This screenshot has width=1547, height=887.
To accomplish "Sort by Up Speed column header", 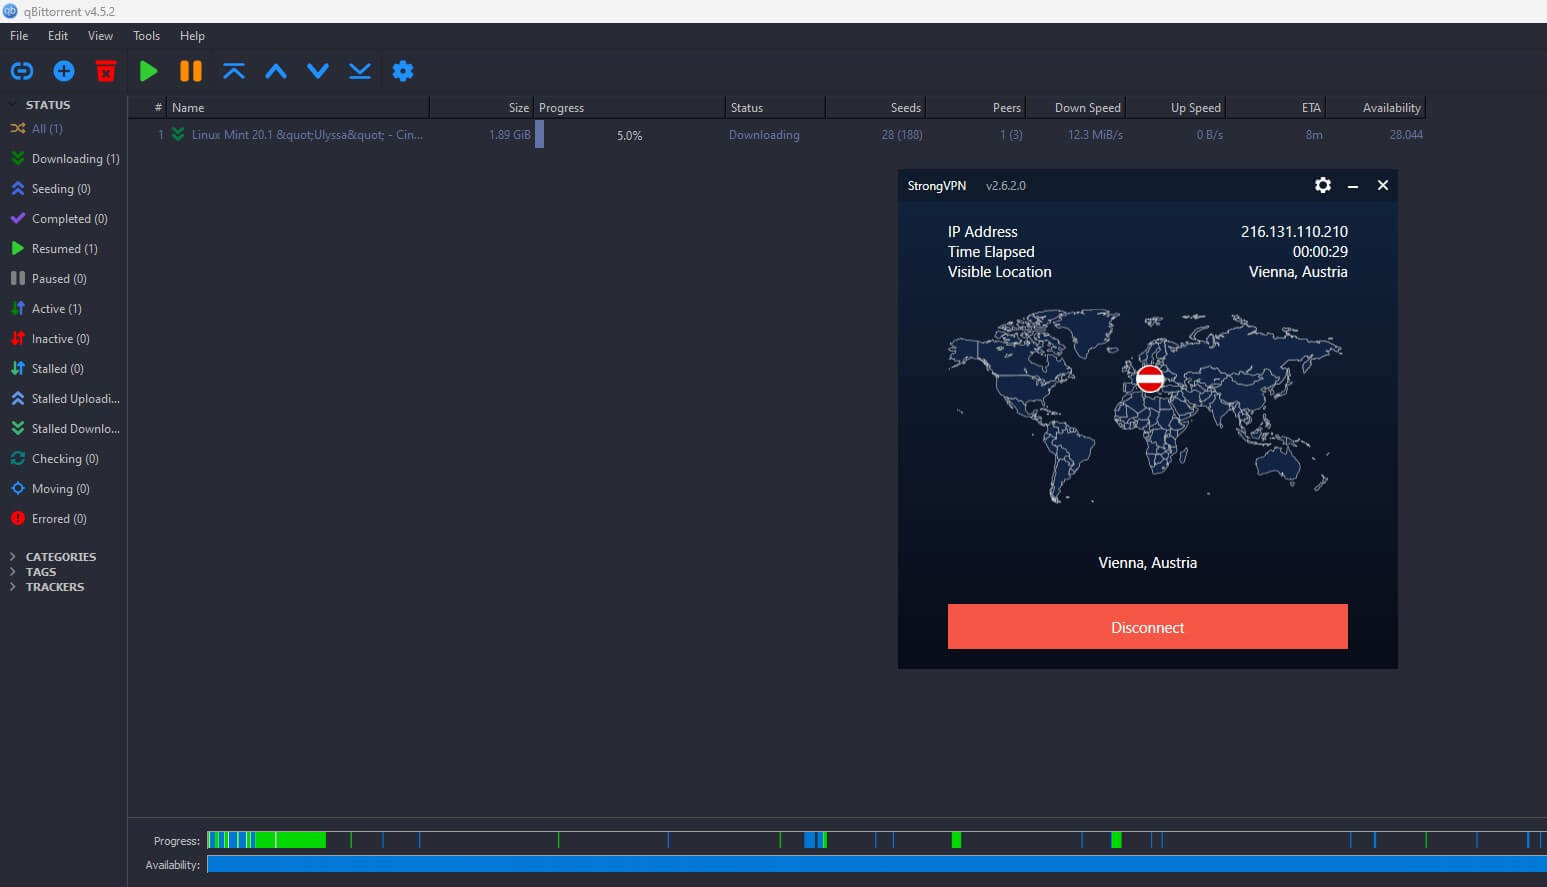I will coord(1175,108).
